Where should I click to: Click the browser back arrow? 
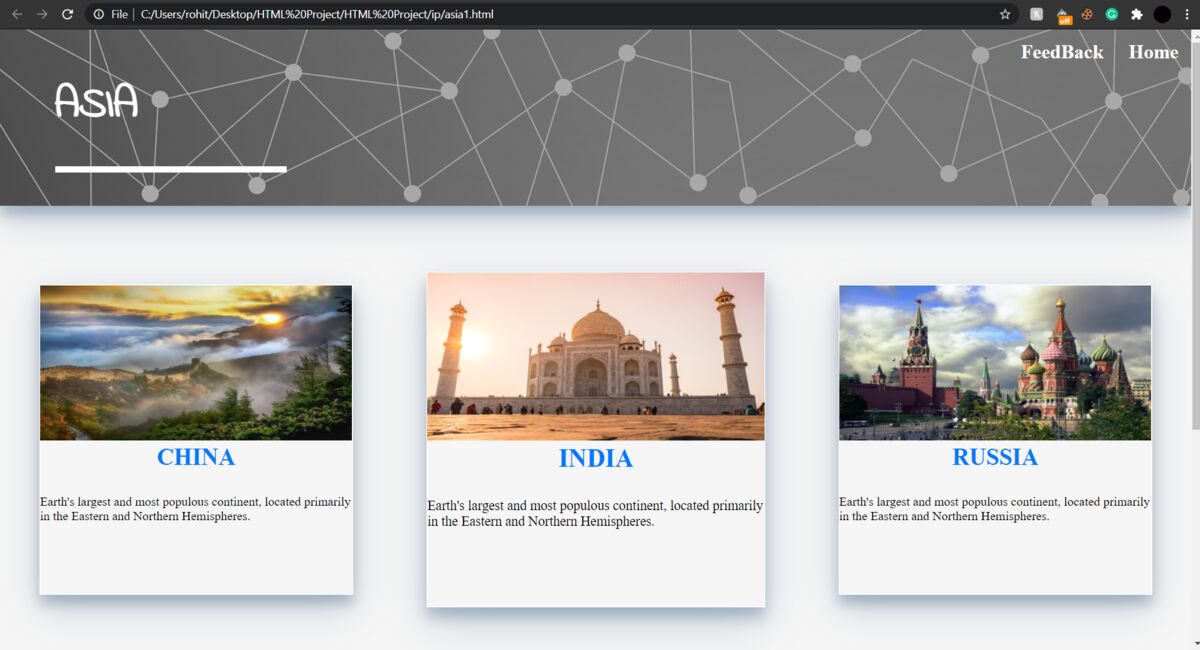click(x=17, y=14)
